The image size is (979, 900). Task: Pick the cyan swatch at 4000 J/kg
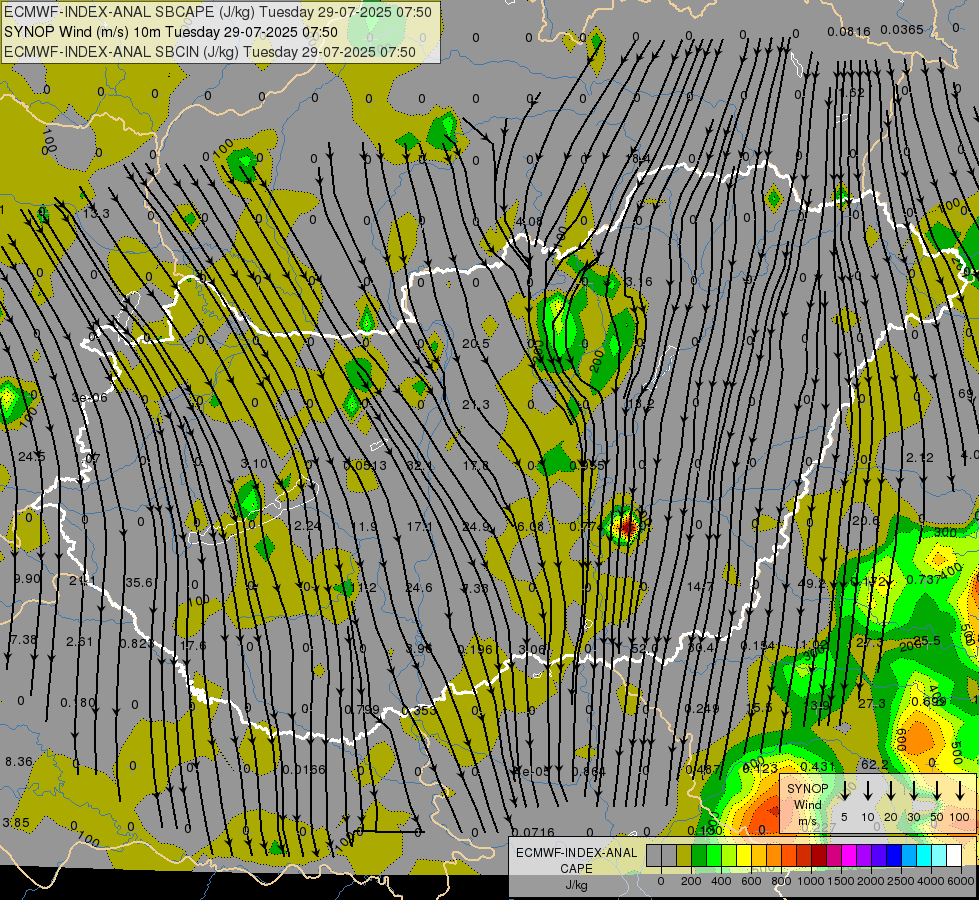(923, 856)
